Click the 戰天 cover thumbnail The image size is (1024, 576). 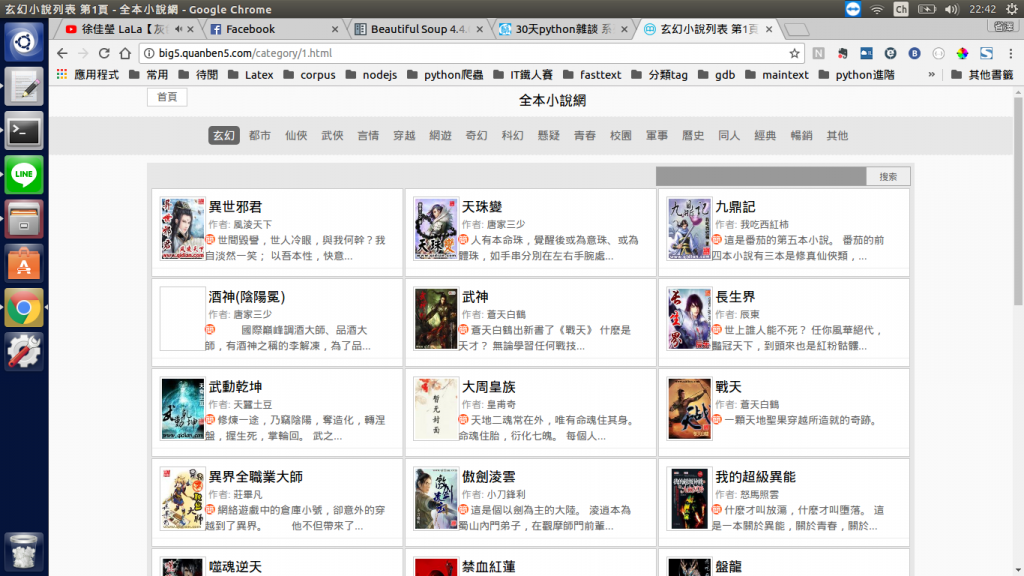click(689, 409)
